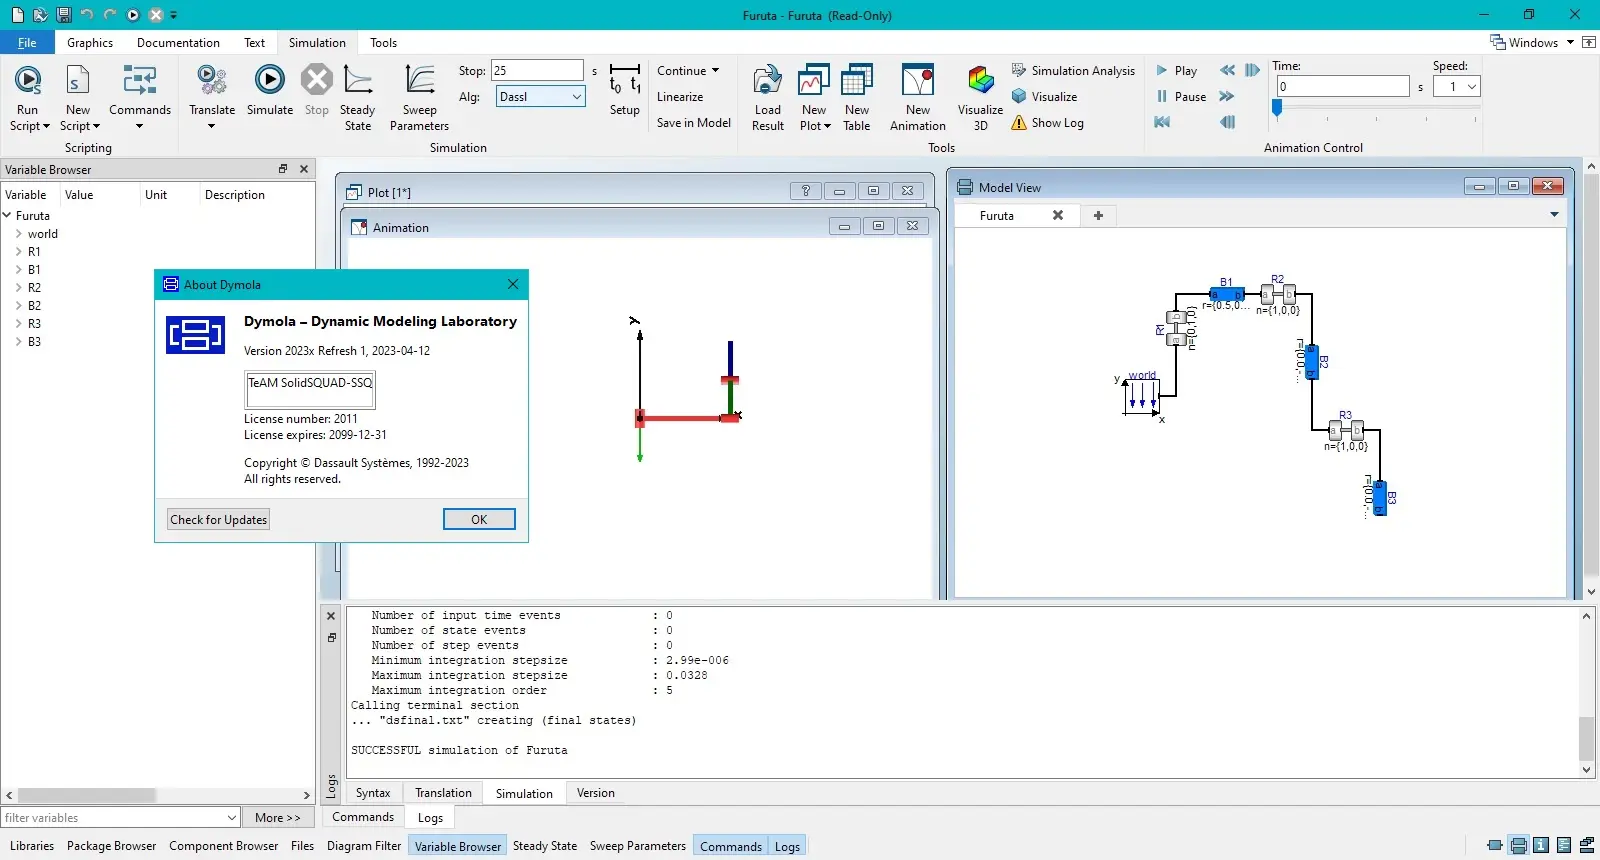Click Save in Model
Viewport: 1600px width, 860px height.
click(x=694, y=123)
